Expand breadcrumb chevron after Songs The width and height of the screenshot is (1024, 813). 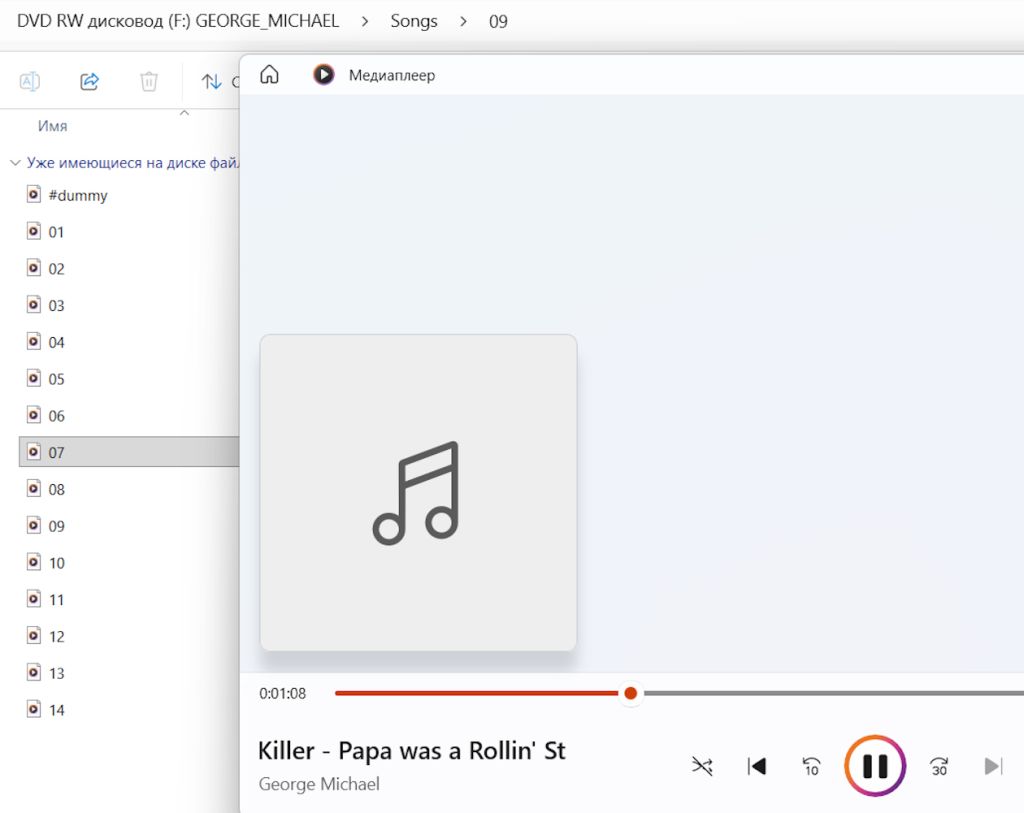(463, 22)
